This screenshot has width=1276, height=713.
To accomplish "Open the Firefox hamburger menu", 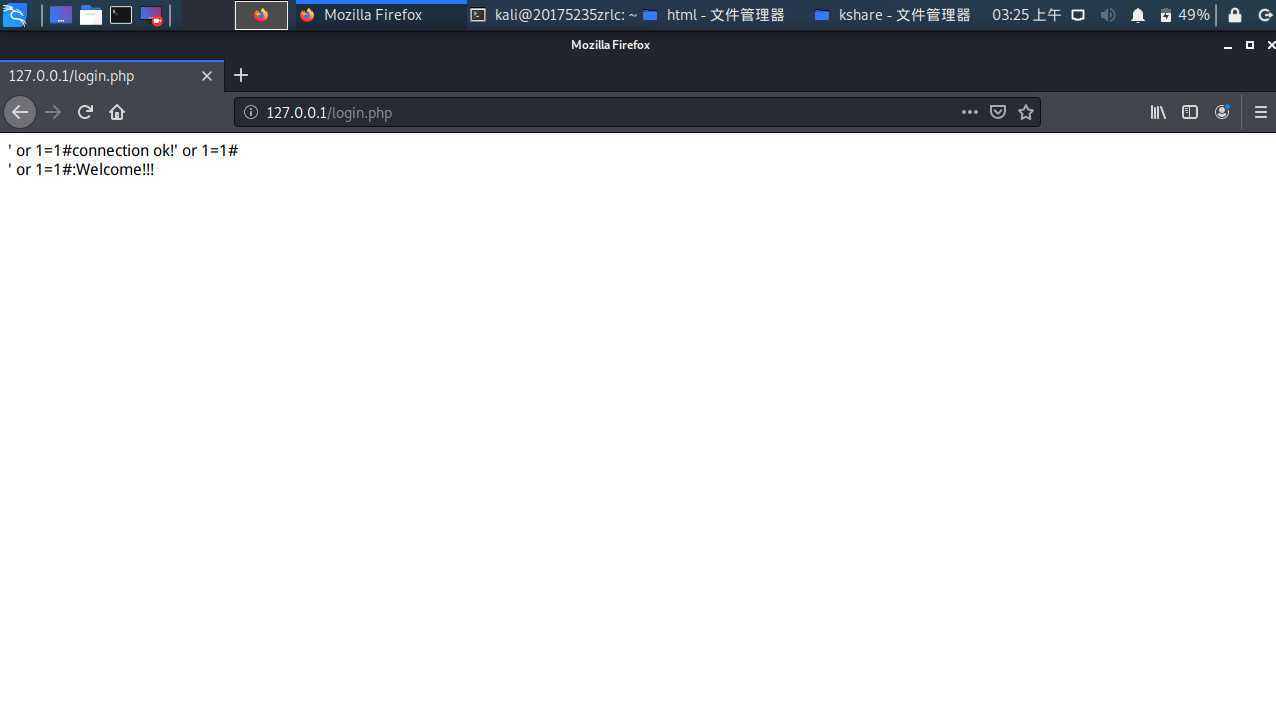I will (x=1260, y=112).
